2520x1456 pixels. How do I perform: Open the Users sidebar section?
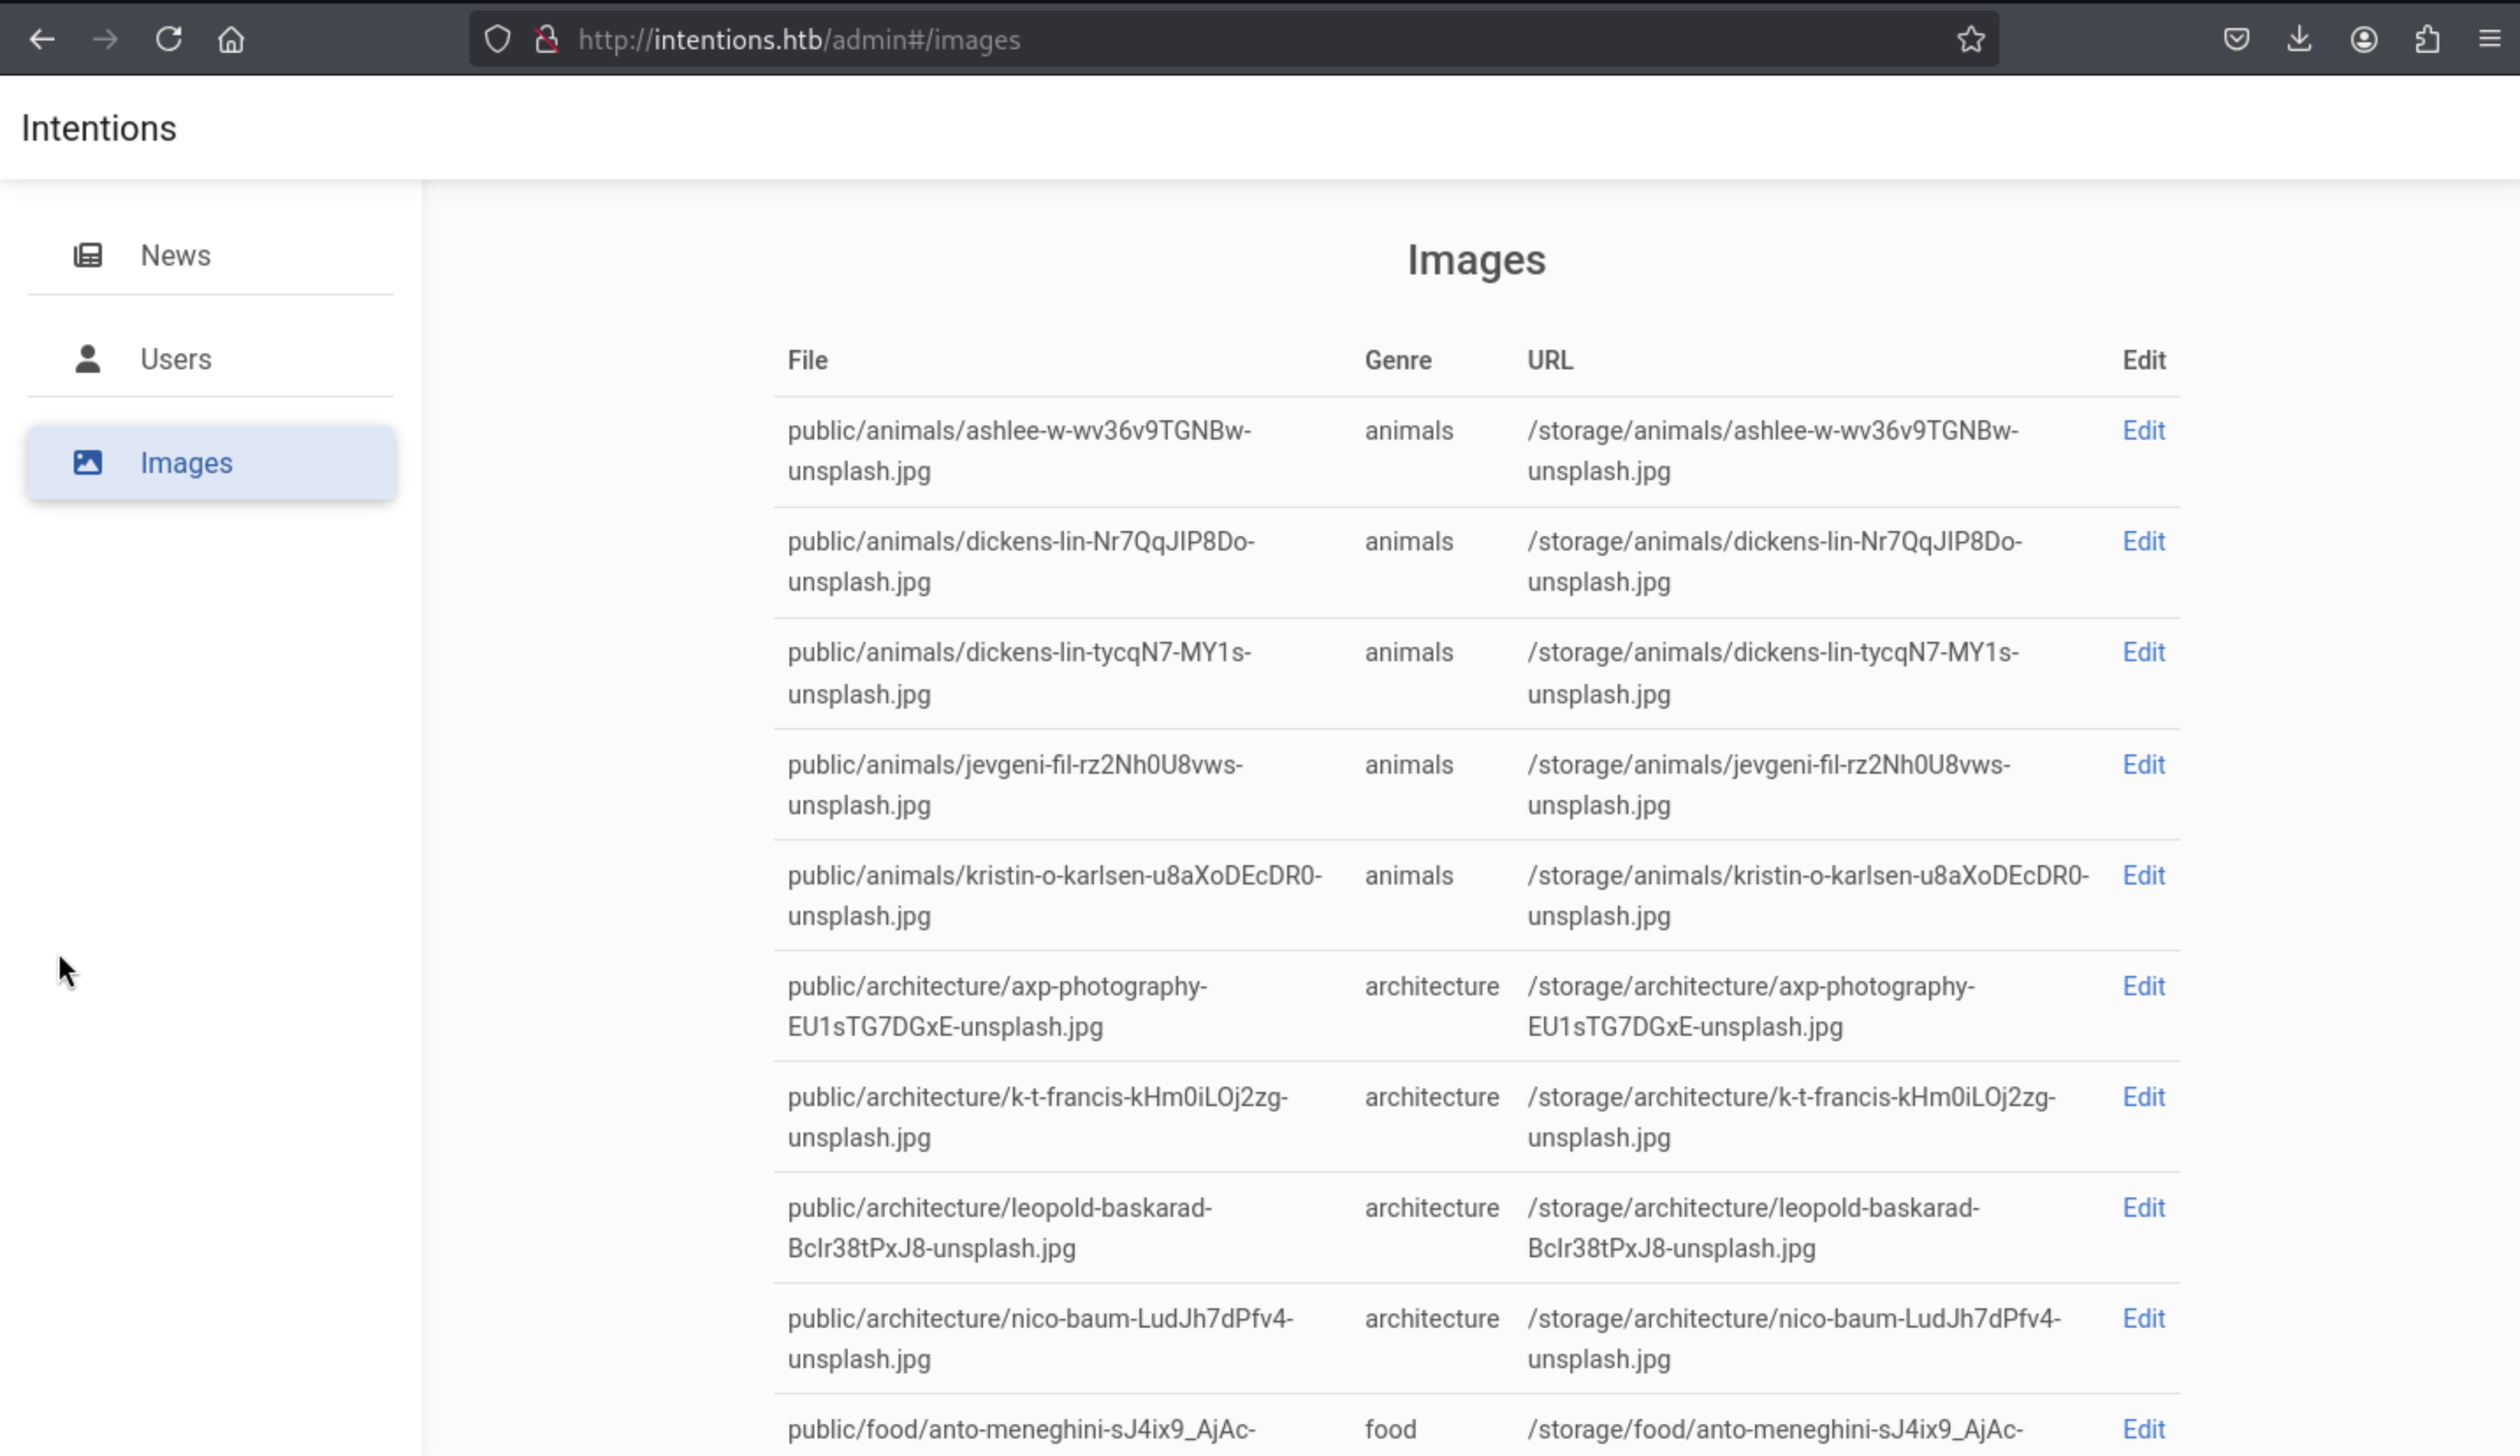[175, 359]
